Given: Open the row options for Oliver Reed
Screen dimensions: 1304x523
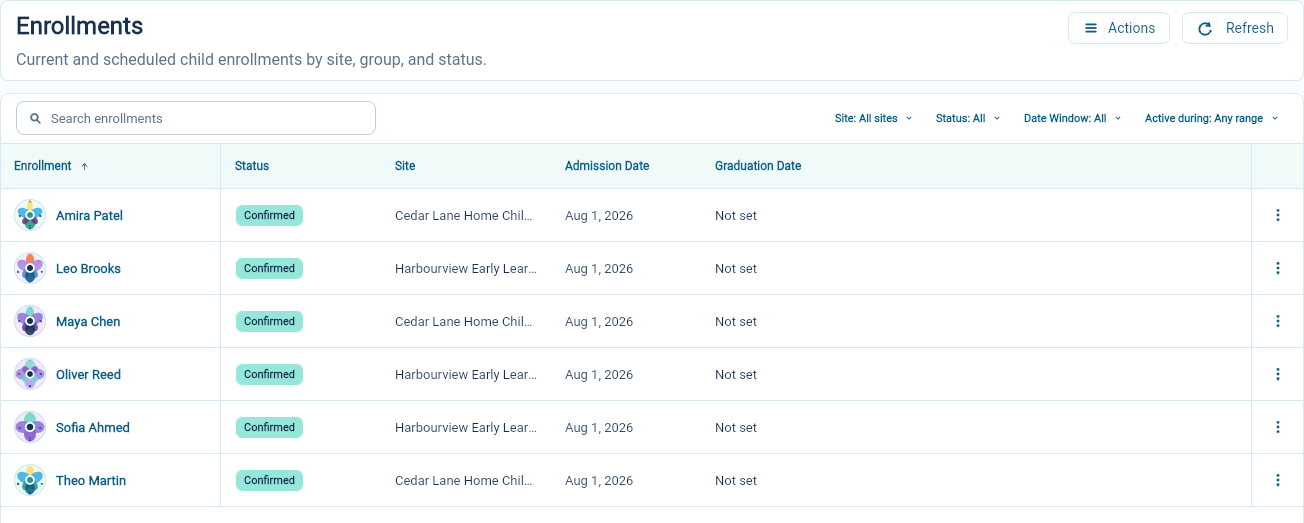Looking at the screenshot, I should tap(1277, 374).
